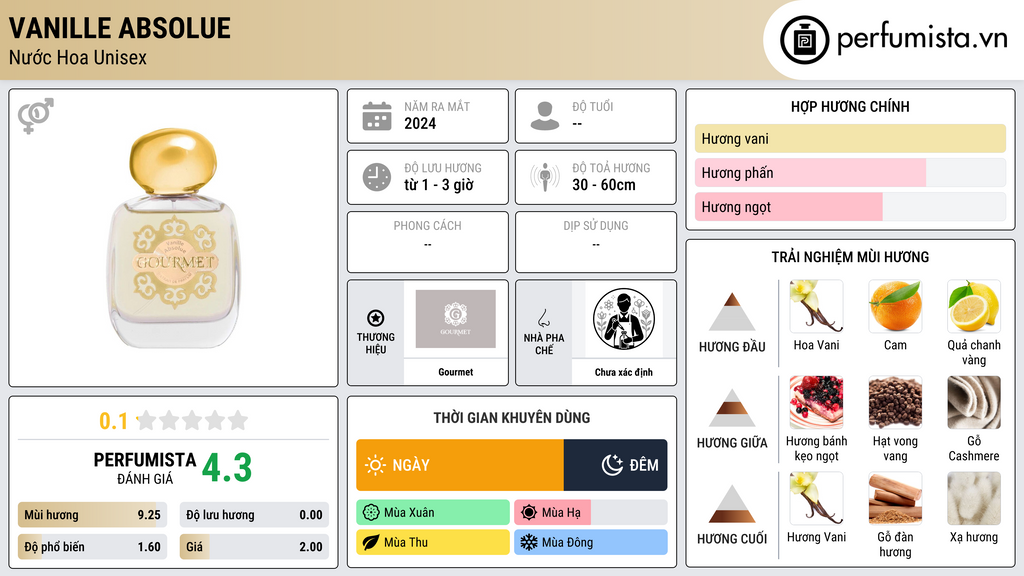Click the Chưa xác định perfumer label
This screenshot has width=1024, height=576.
[624, 372]
